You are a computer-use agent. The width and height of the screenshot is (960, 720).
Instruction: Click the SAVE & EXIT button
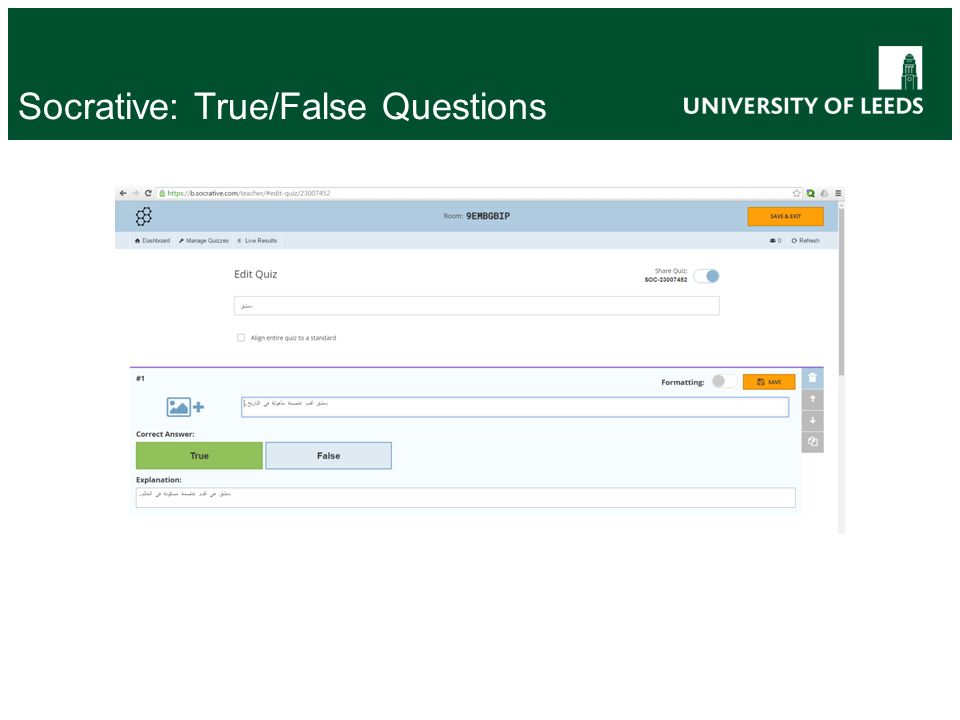coord(786,216)
